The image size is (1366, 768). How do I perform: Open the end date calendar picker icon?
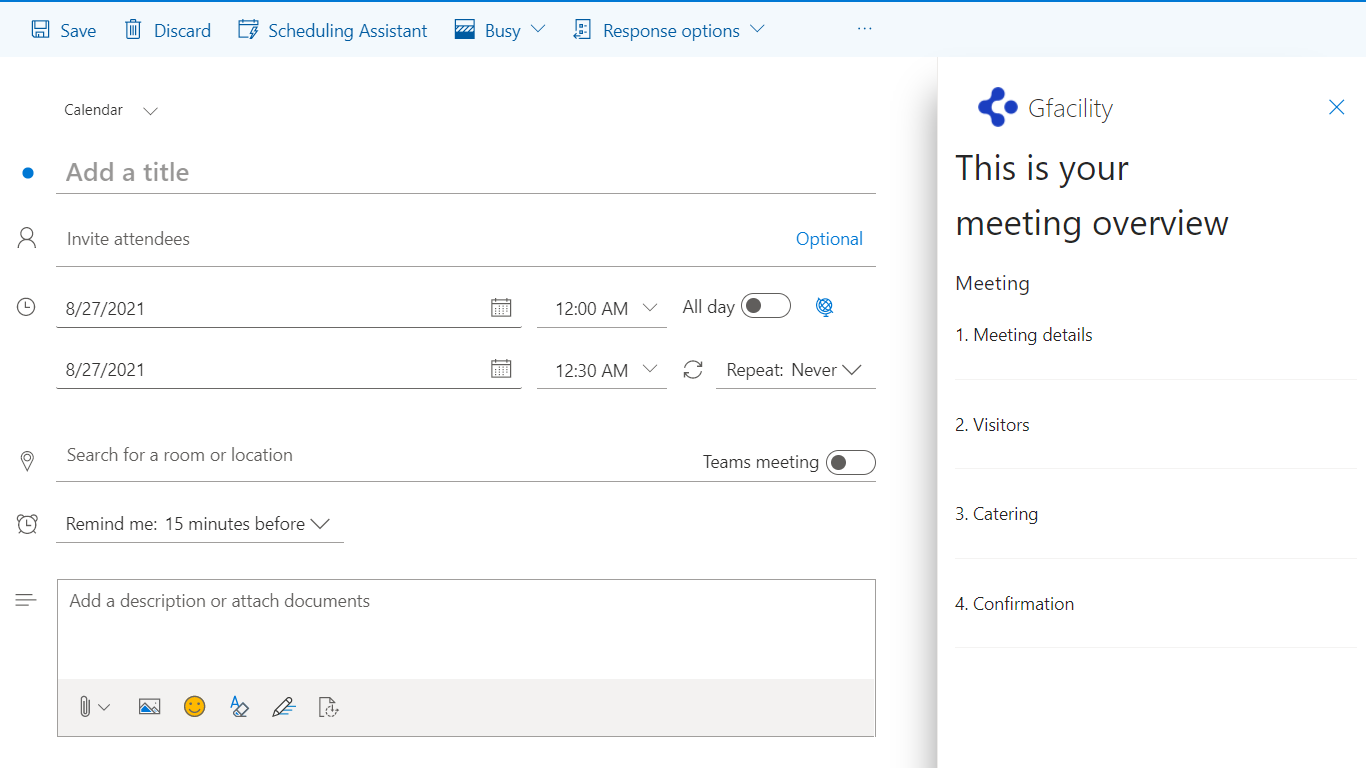point(501,369)
